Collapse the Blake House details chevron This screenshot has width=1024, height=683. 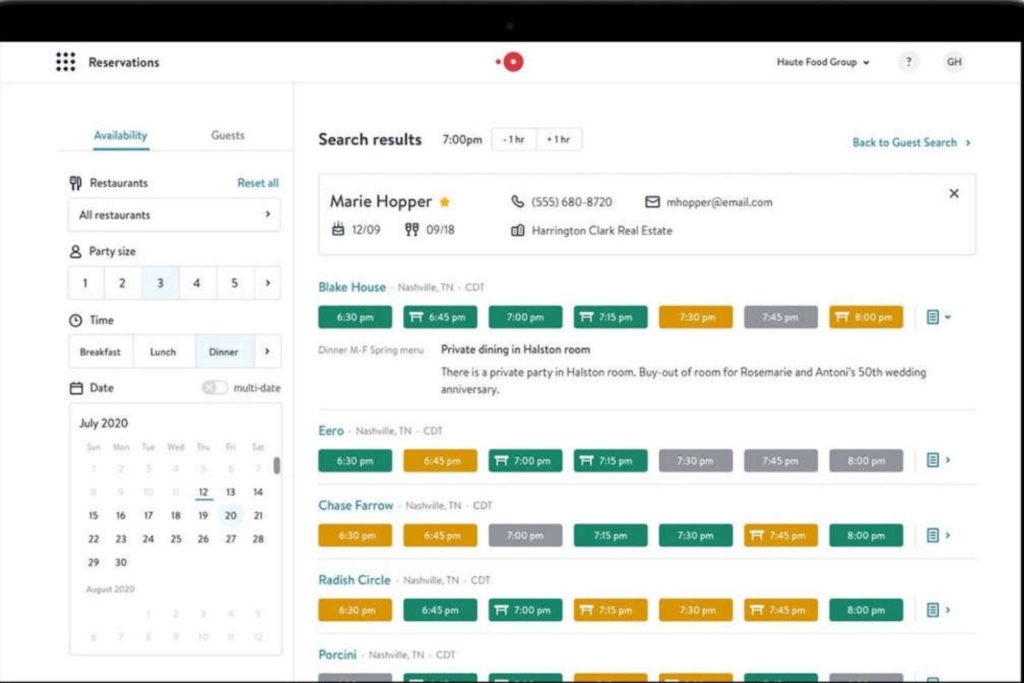(948, 317)
